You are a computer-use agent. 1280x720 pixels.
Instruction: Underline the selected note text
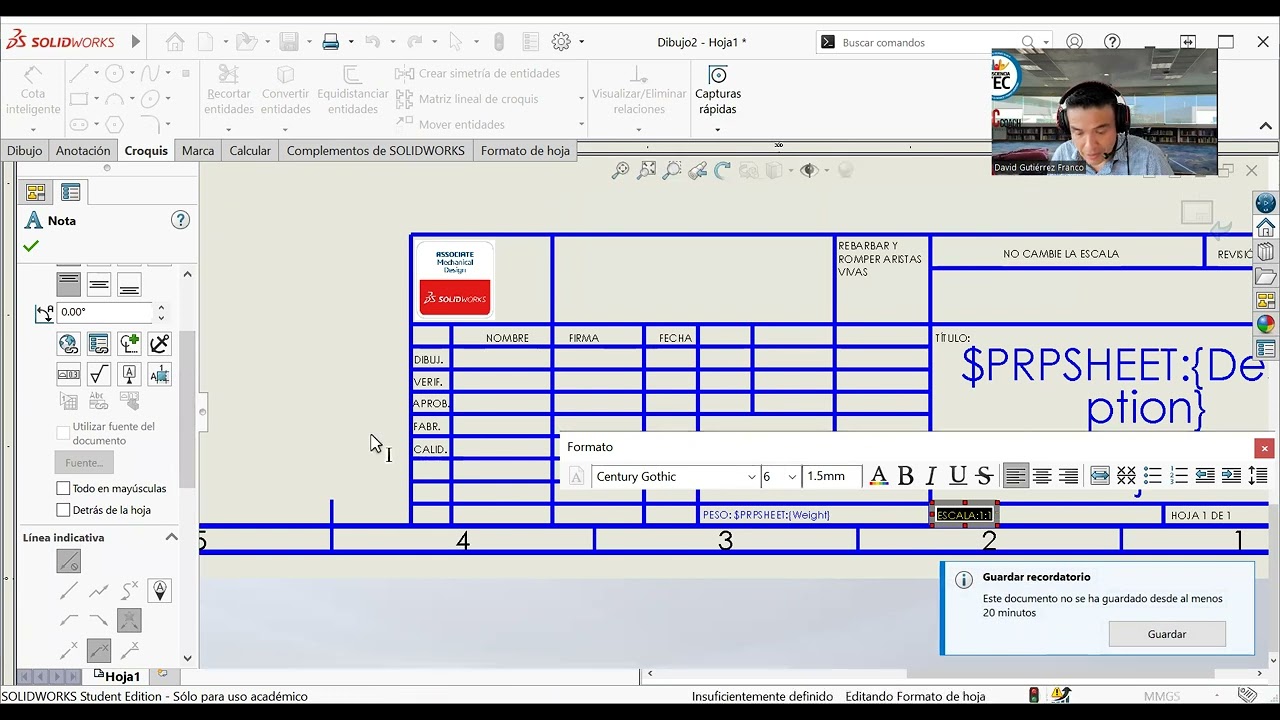click(958, 476)
